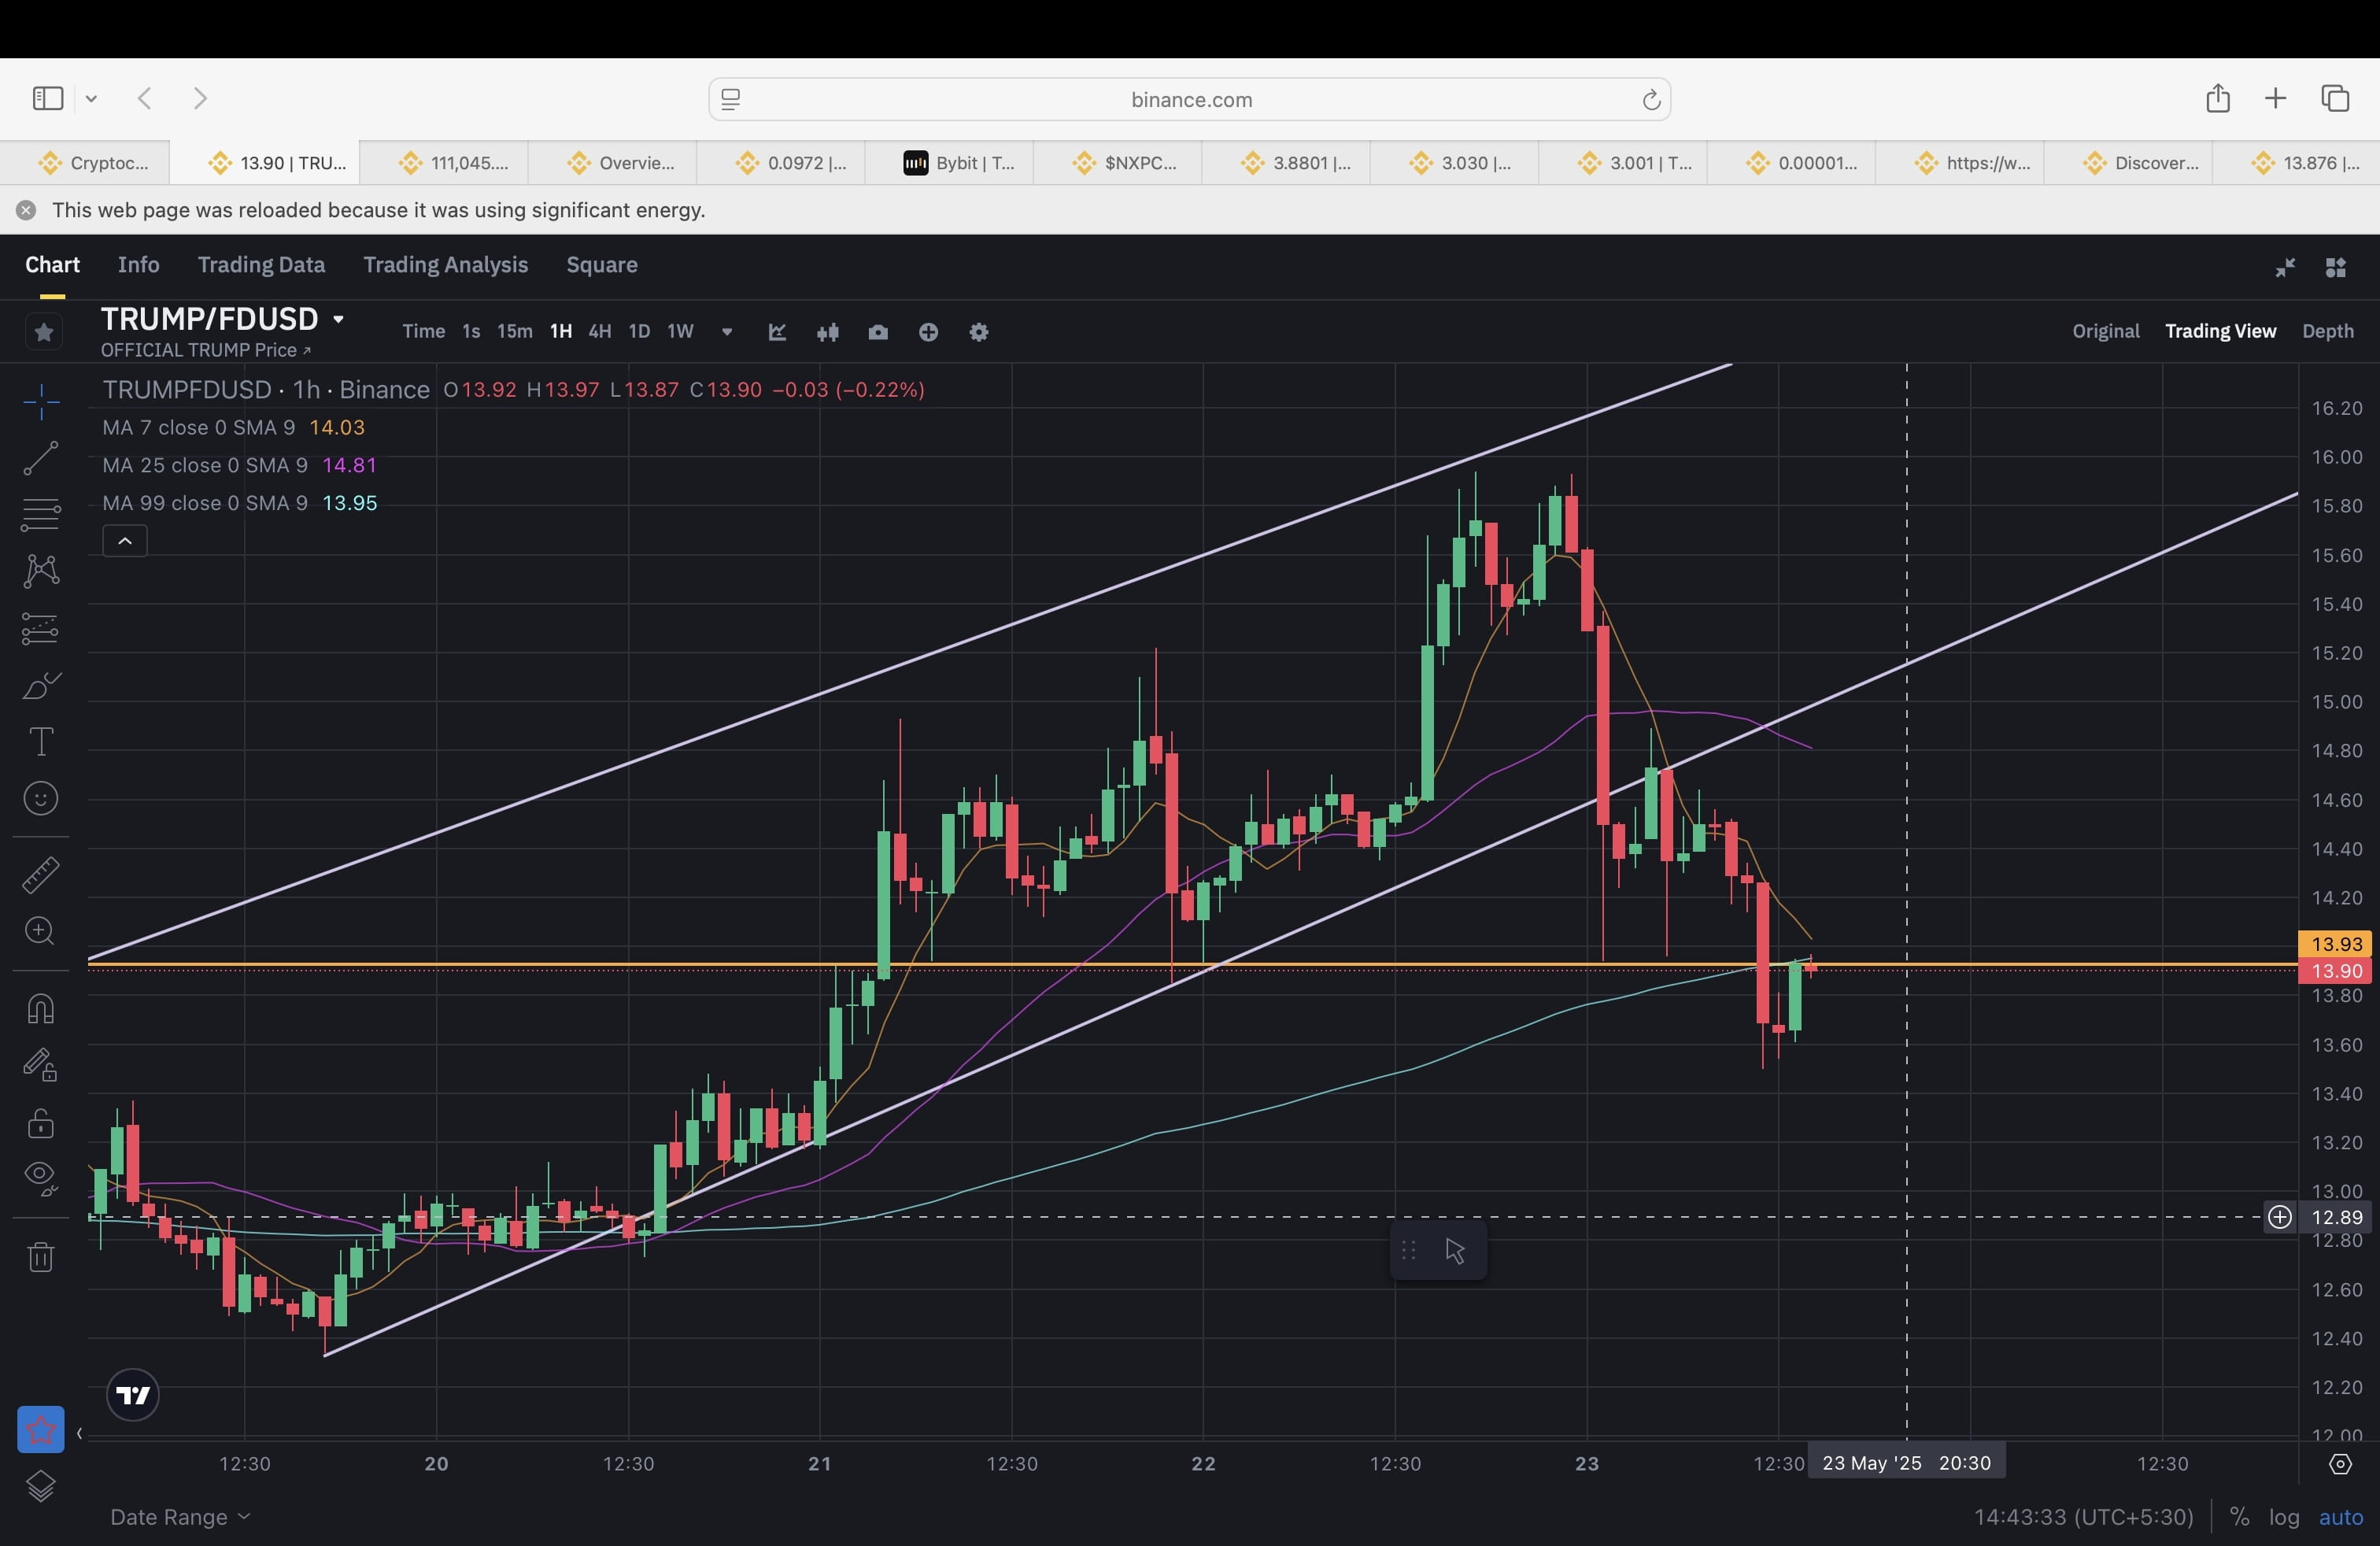Open the technical indicators icon
Image resolution: width=2380 pixels, height=1546 pixels.
click(777, 332)
